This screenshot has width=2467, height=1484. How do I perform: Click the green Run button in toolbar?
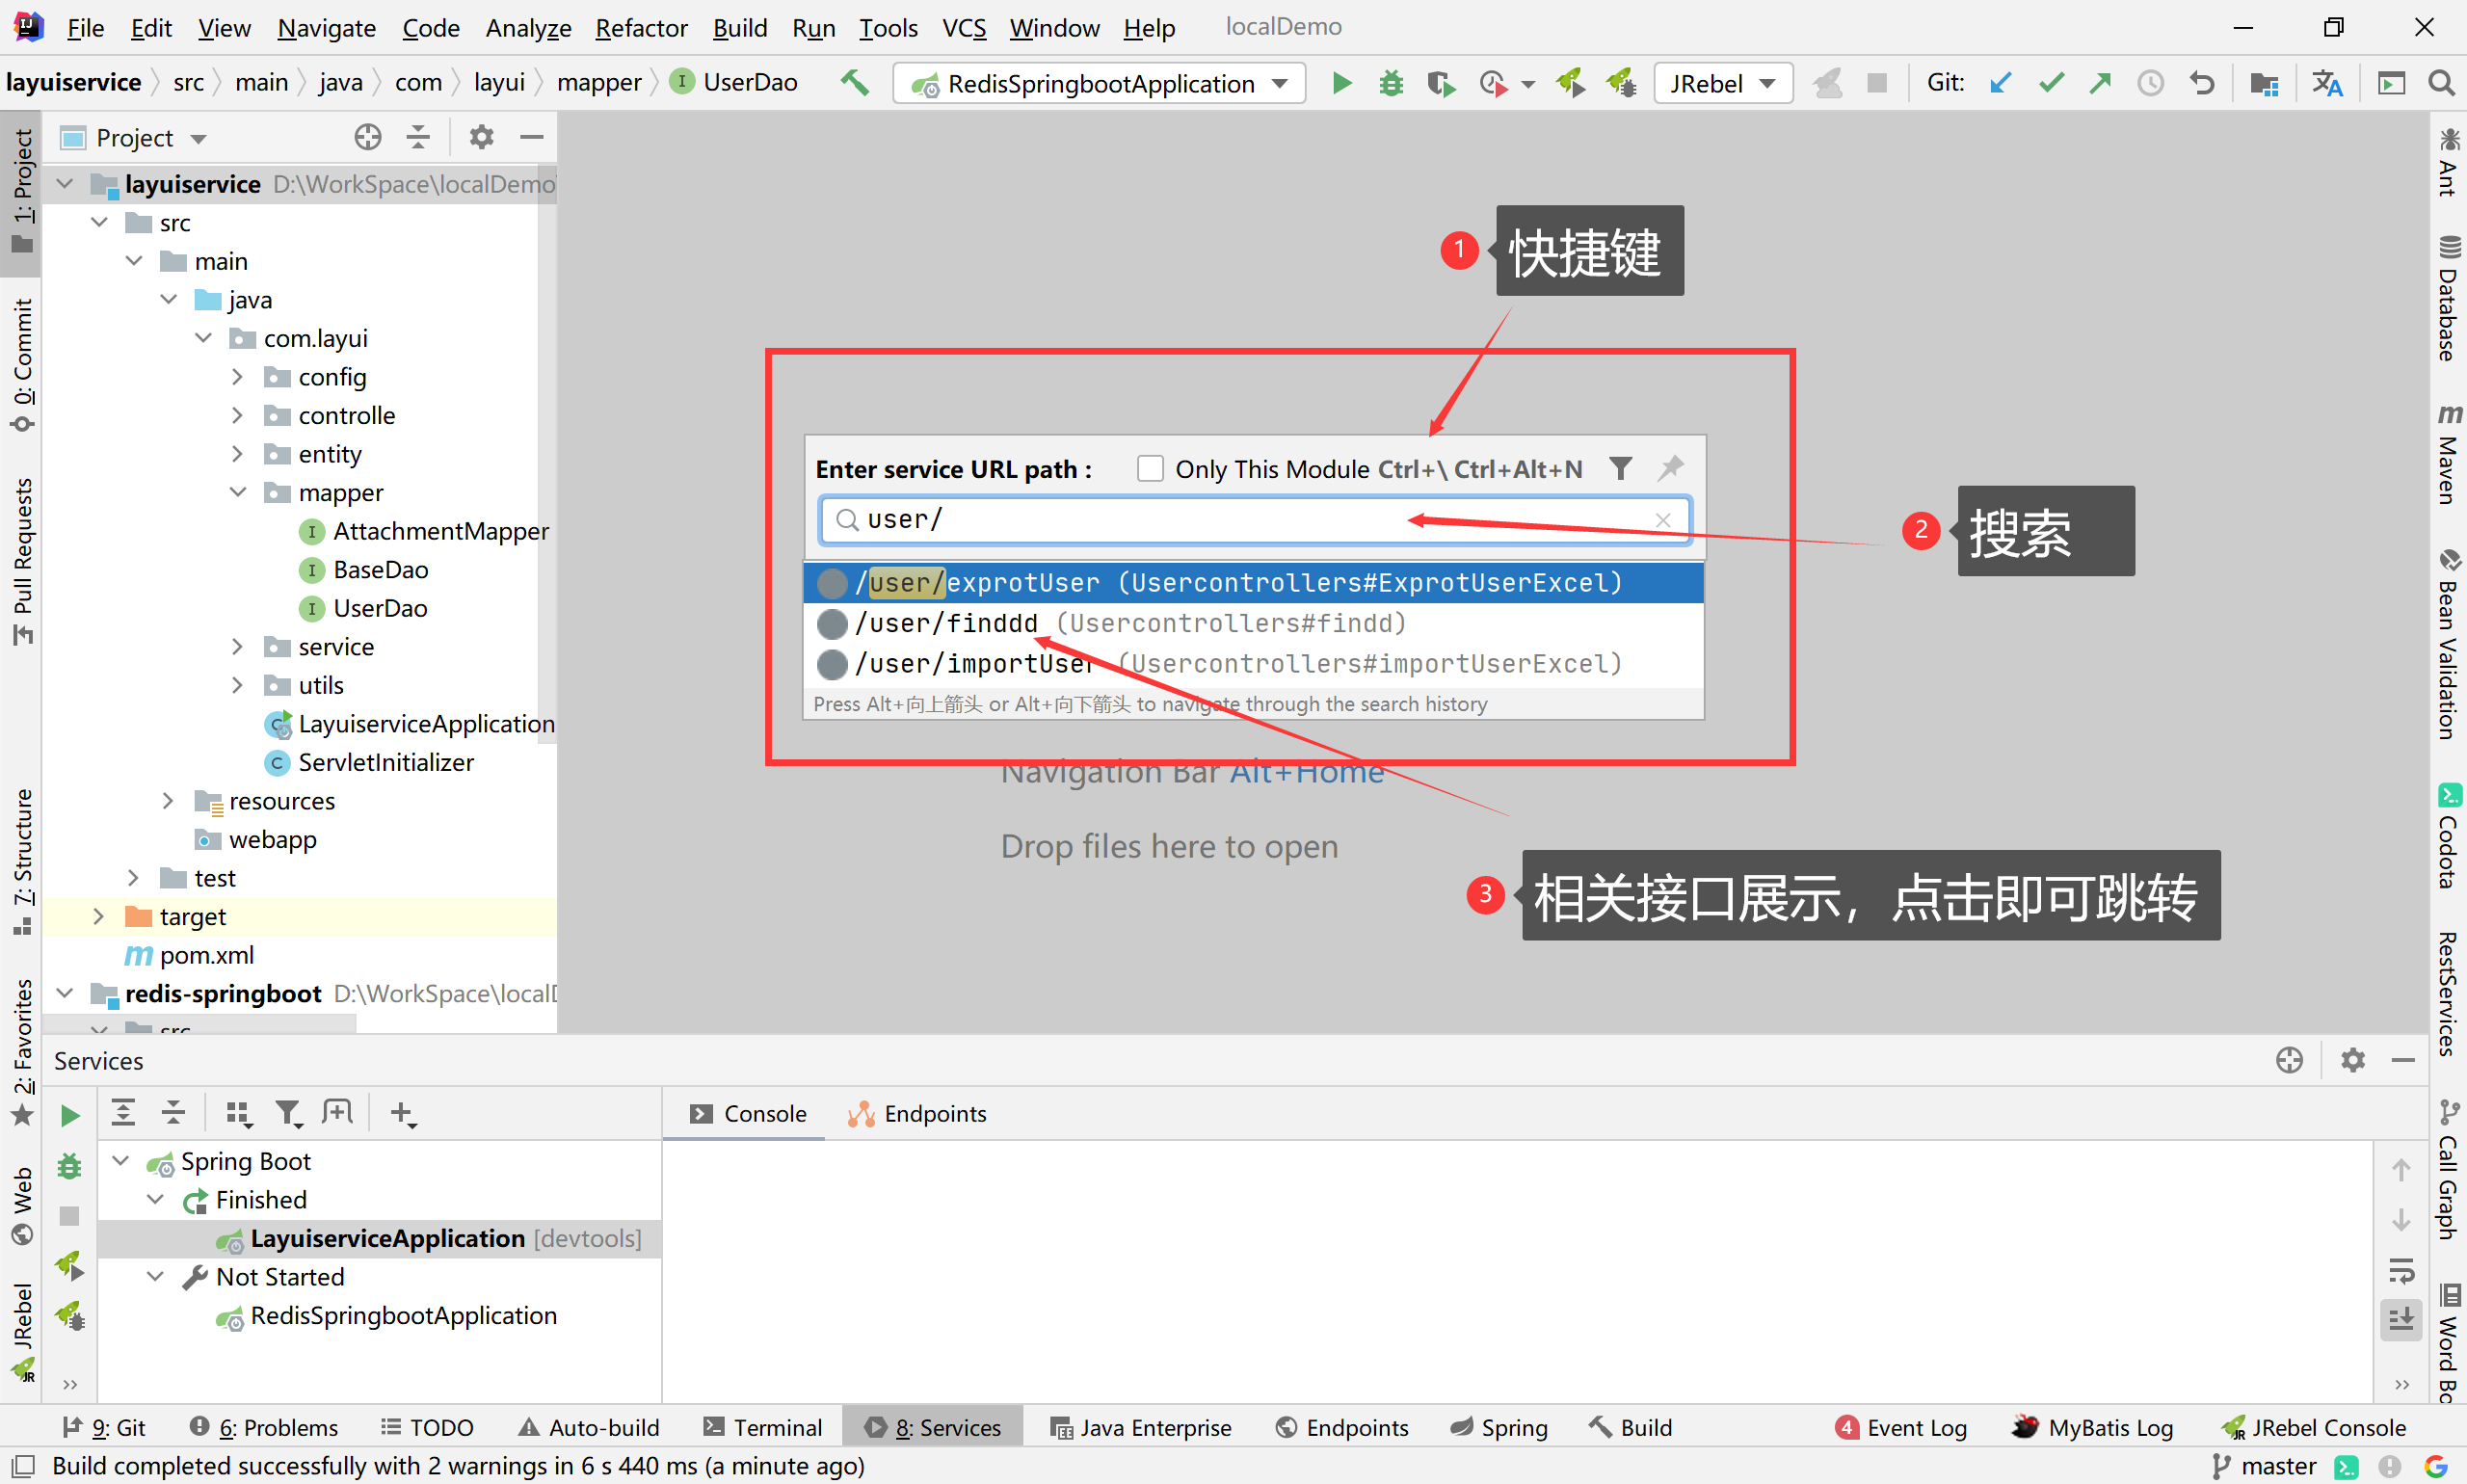1341,83
